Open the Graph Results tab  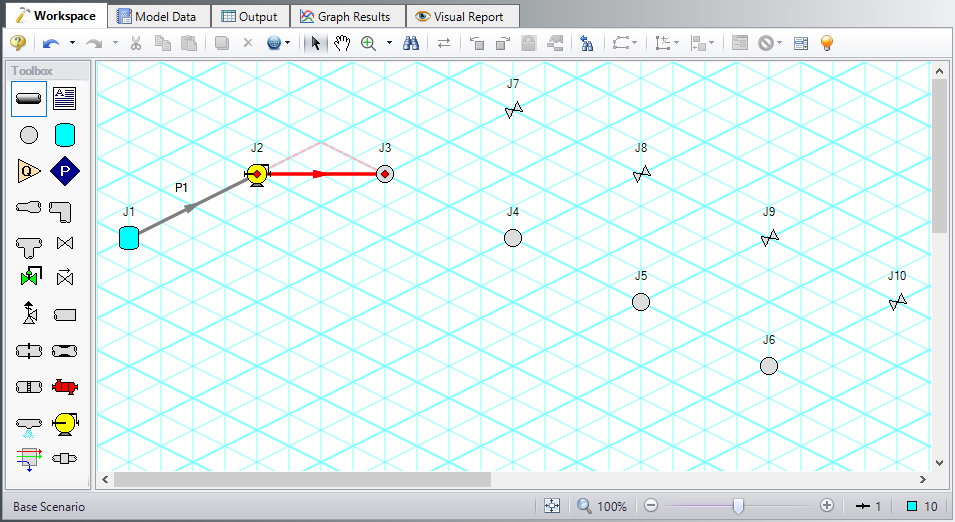pyautogui.click(x=346, y=16)
